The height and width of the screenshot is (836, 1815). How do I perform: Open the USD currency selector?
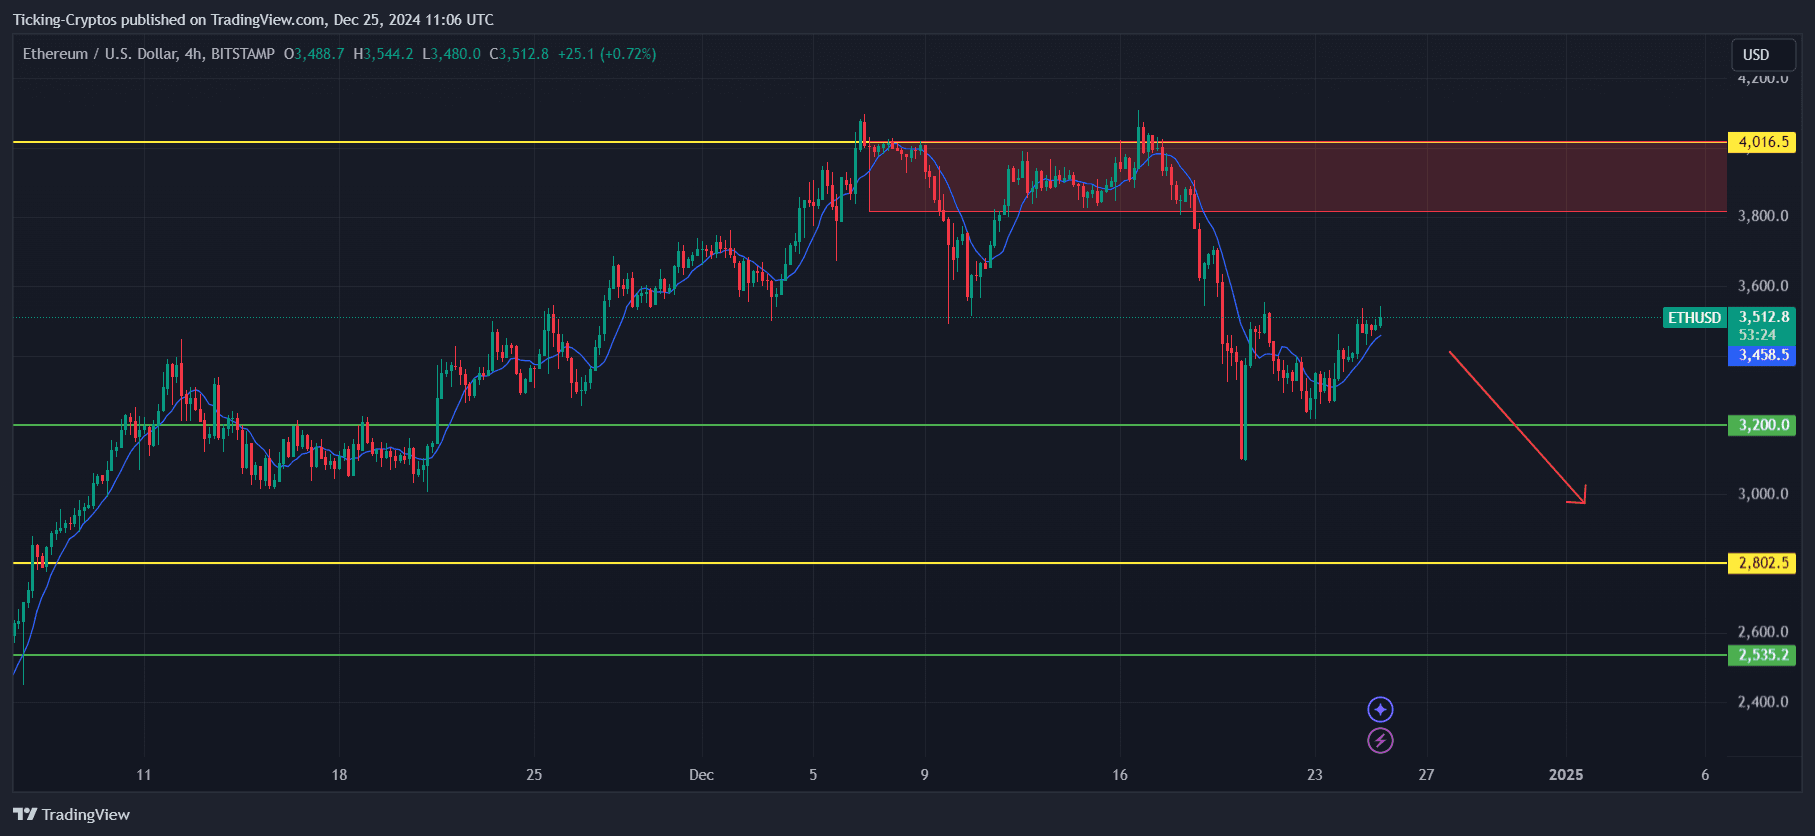(x=1763, y=55)
